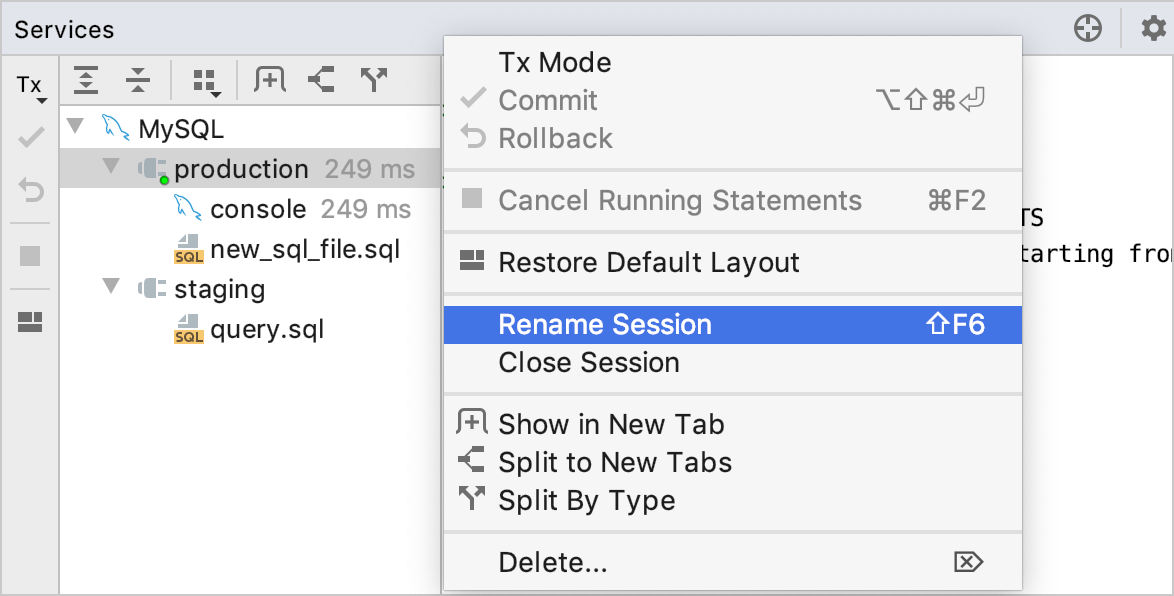Choose Close Session from the menu

coord(589,363)
